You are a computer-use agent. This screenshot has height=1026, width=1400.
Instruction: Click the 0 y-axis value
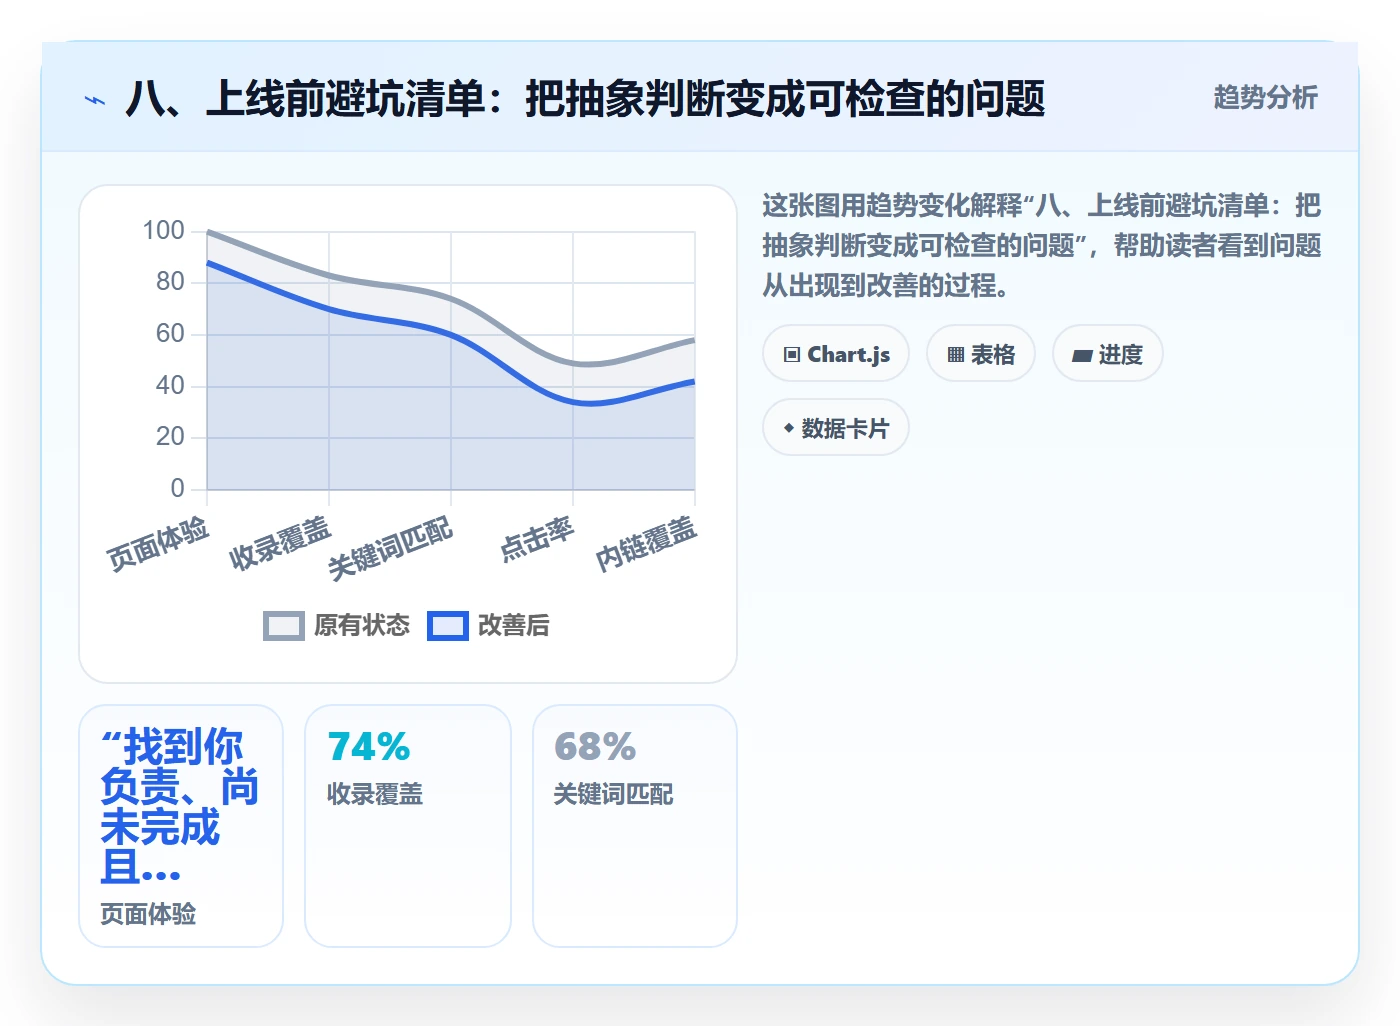(178, 489)
